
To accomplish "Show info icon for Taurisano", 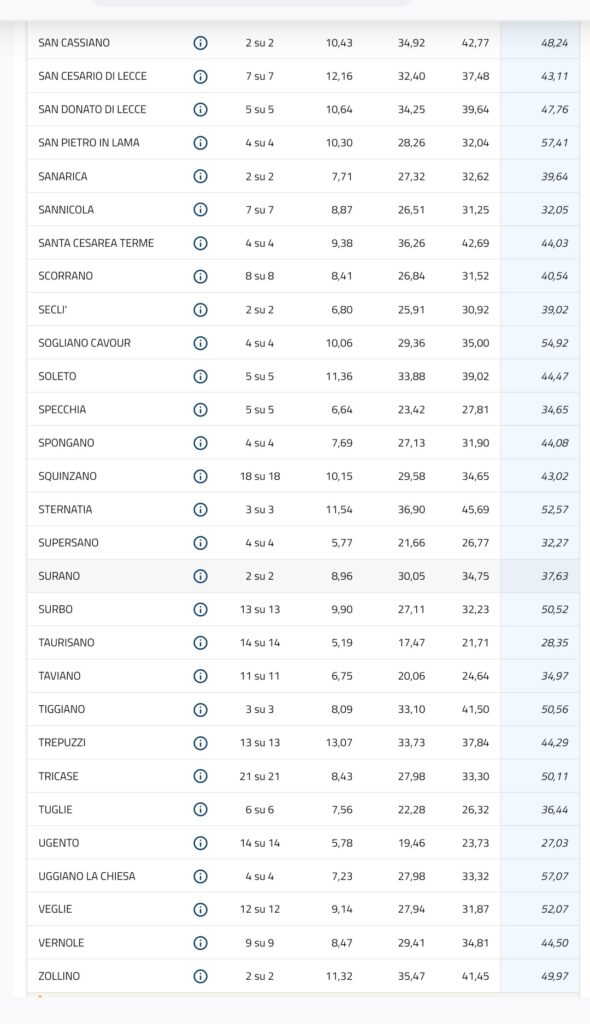I will [x=201, y=643].
